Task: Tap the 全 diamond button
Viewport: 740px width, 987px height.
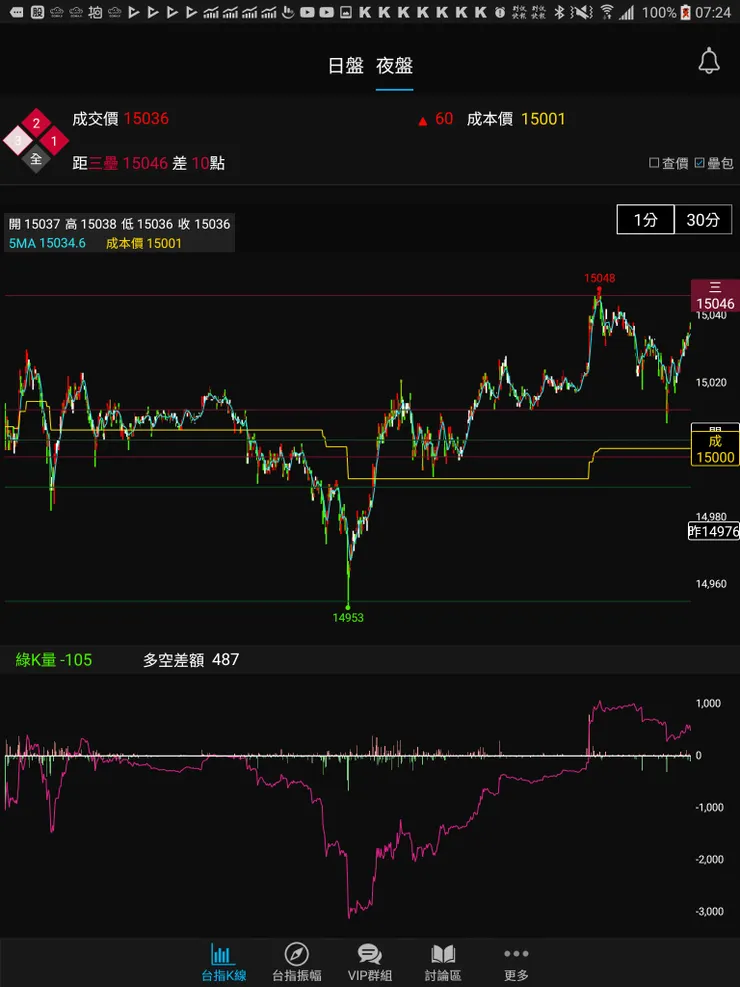Action: (x=36, y=159)
